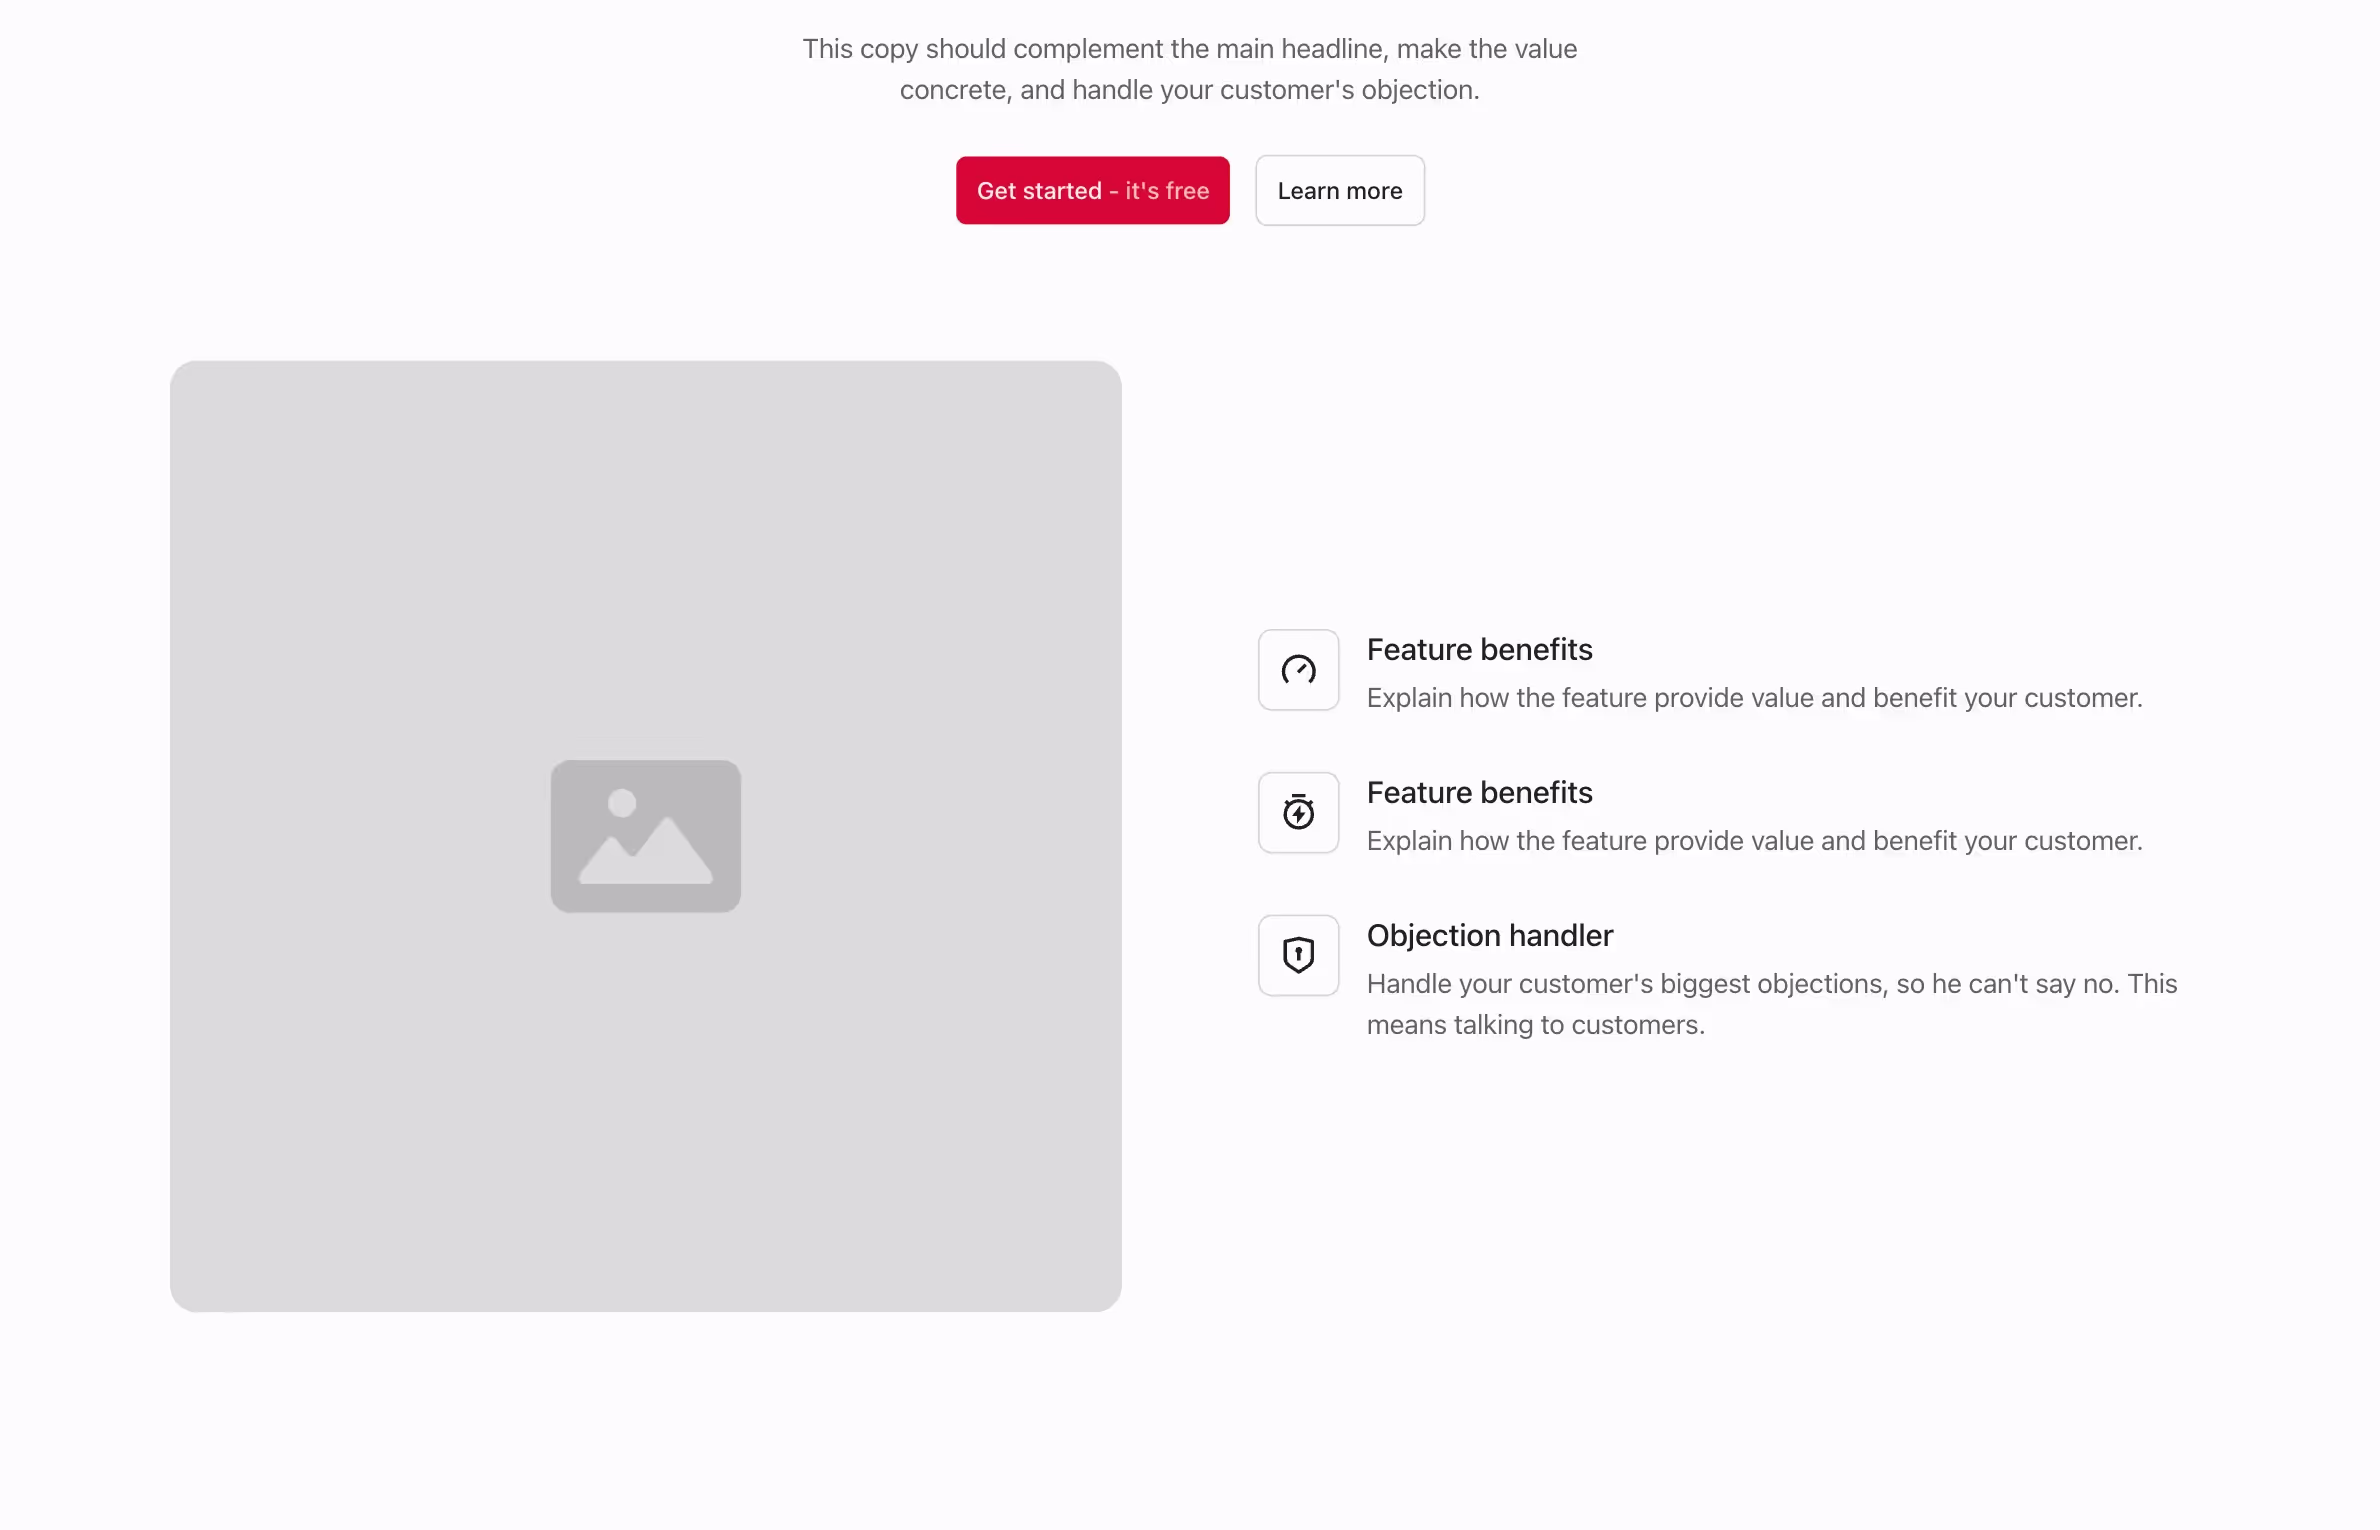2380x1530 pixels.
Task: Select the shield lock Objection handler icon
Action: click(1297, 955)
